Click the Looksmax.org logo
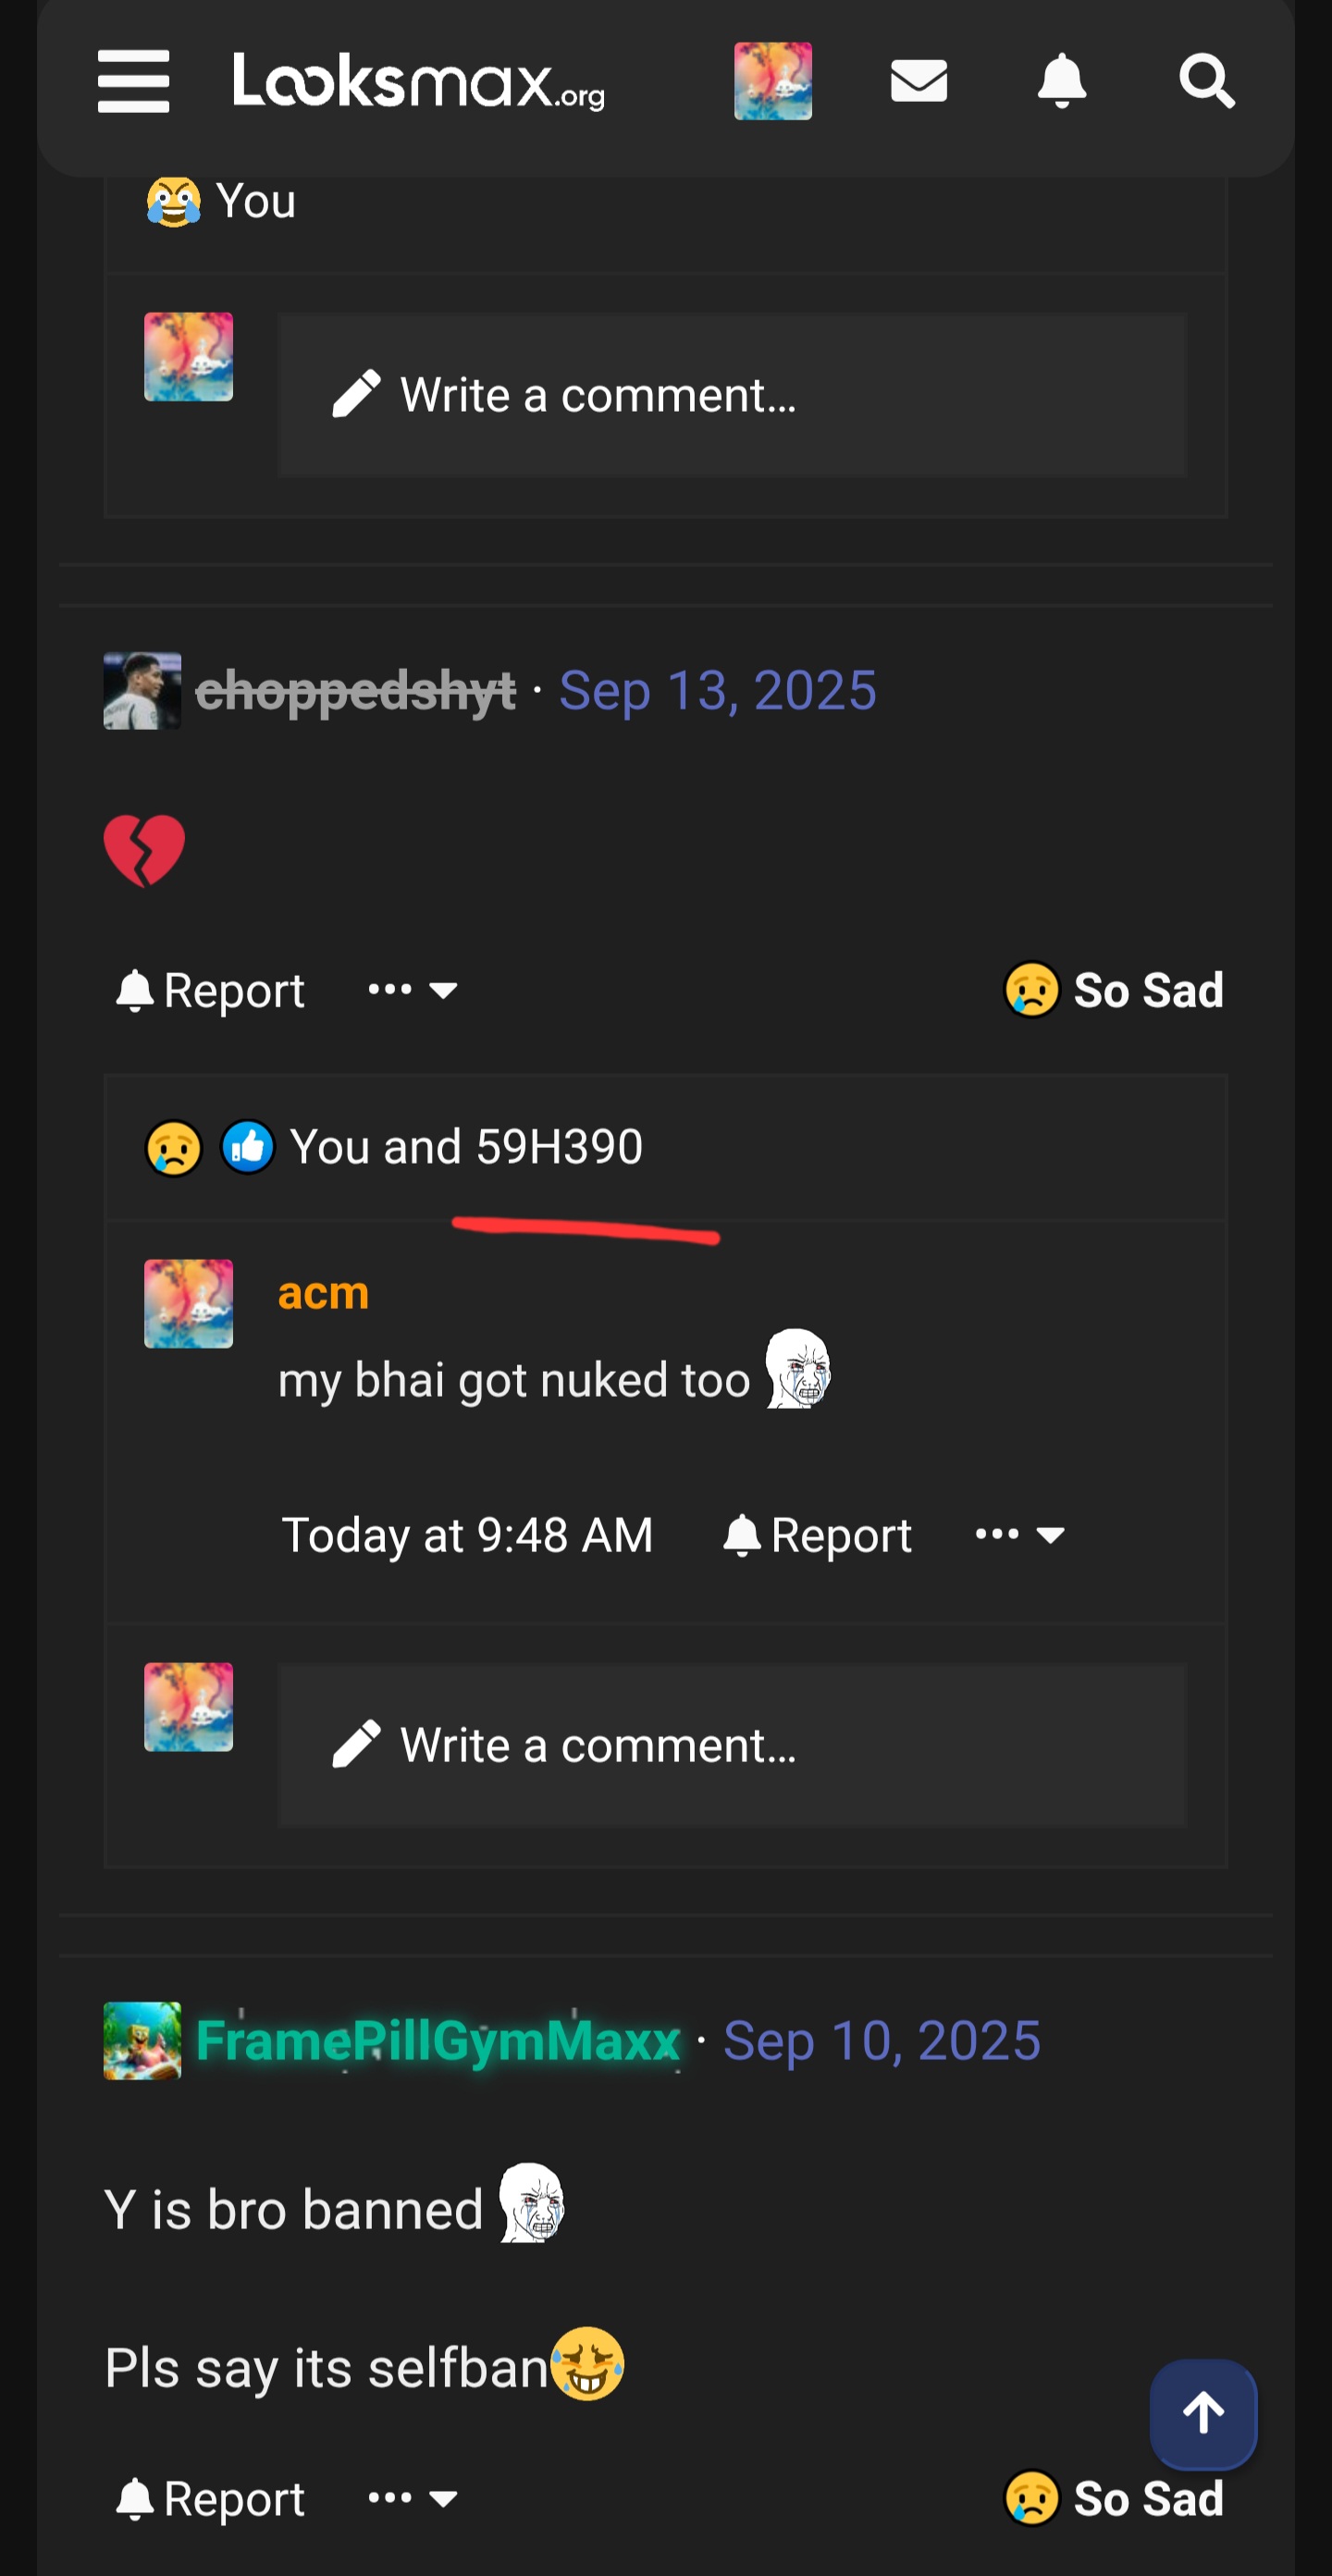 click(419, 81)
